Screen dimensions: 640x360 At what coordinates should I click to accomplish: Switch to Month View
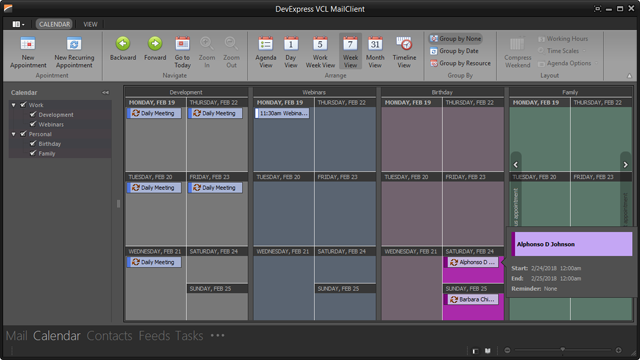(x=375, y=52)
